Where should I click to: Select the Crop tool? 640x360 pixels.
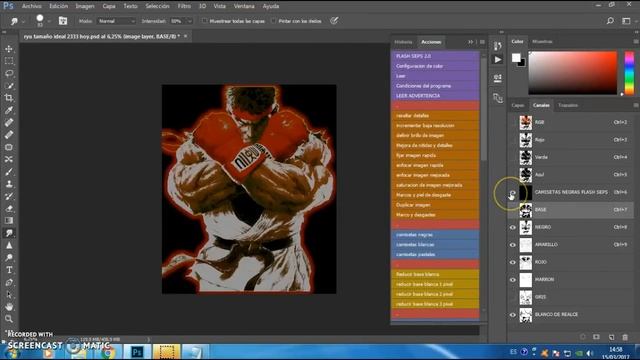(x=9, y=98)
